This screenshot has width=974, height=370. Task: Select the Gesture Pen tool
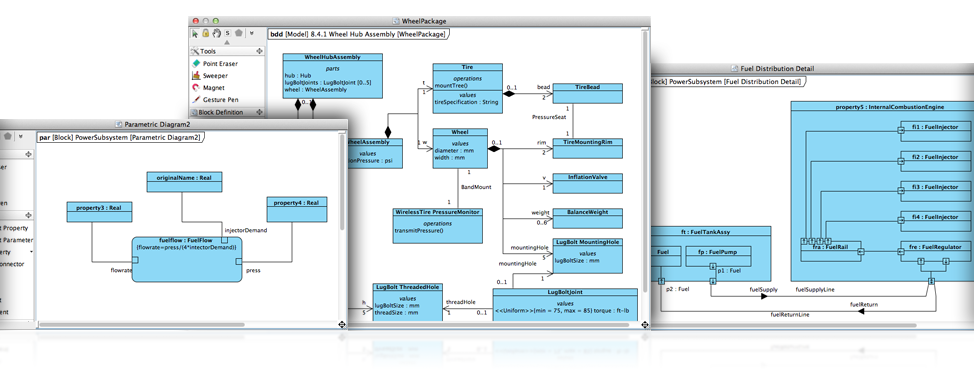point(215,99)
